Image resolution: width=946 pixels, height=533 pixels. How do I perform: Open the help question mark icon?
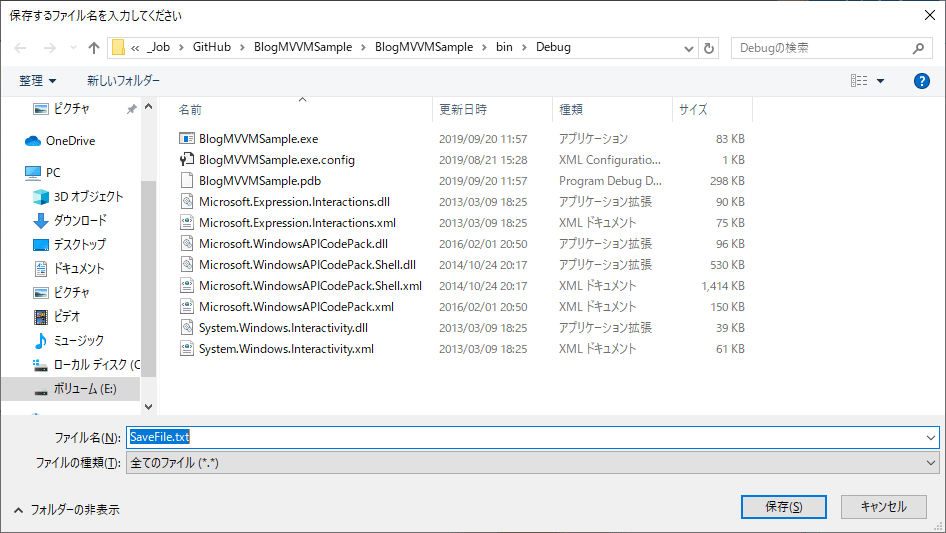coord(921,81)
